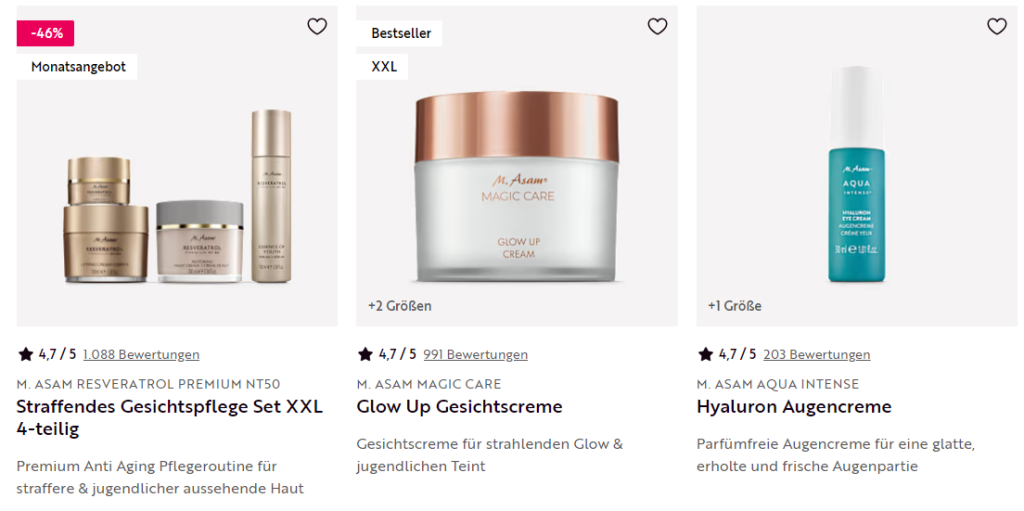Click the Monatsangebot label
Screen dimensions: 1024x511
click(x=78, y=67)
